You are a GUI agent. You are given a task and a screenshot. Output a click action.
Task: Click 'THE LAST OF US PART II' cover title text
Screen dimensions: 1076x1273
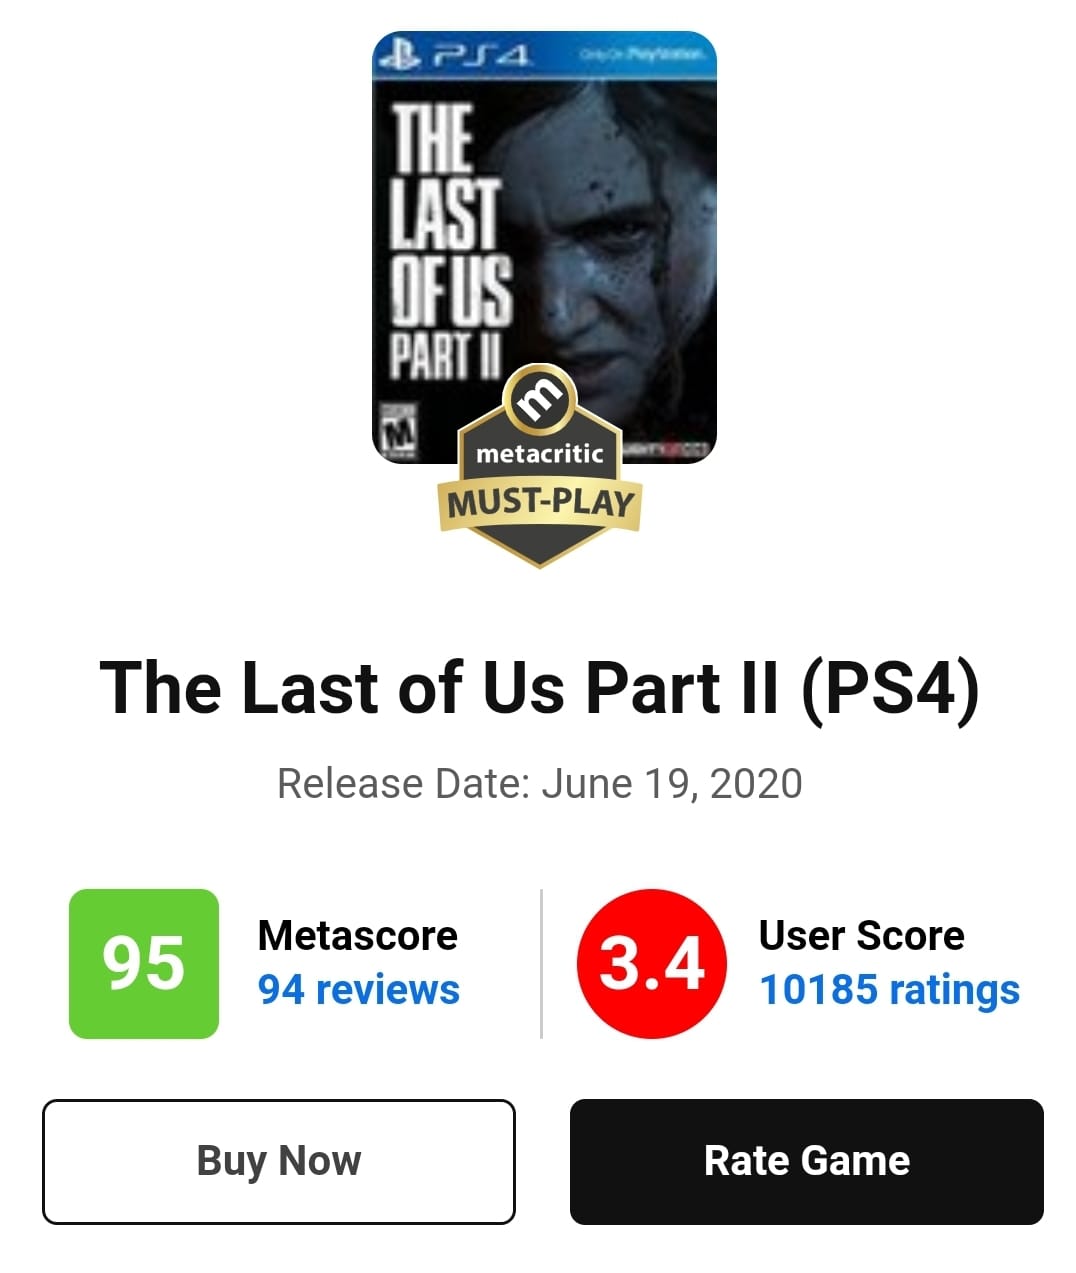pos(450,243)
